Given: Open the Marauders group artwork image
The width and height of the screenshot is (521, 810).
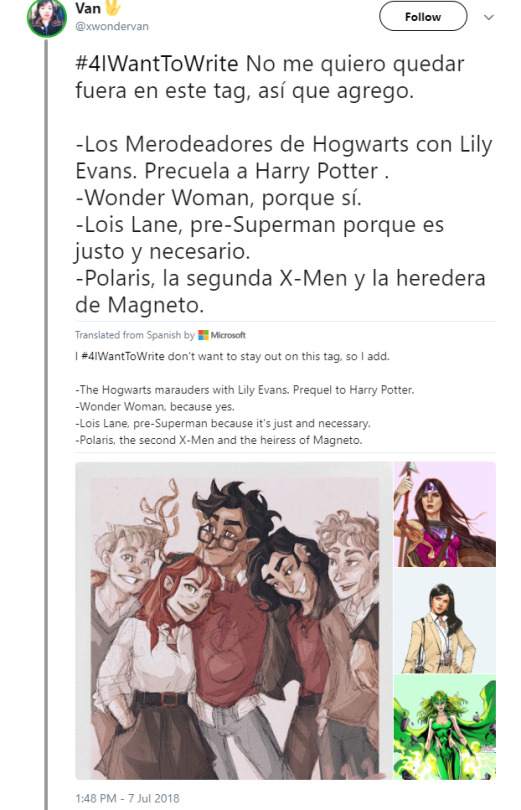Looking at the screenshot, I should [x=234, y=620].
